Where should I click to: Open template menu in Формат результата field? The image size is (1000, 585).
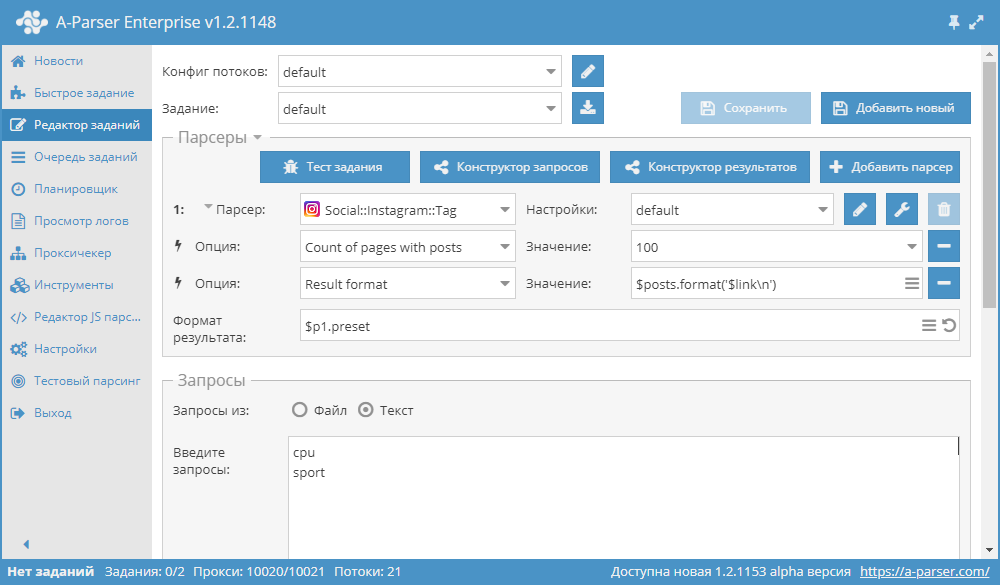tap(929, 326)
